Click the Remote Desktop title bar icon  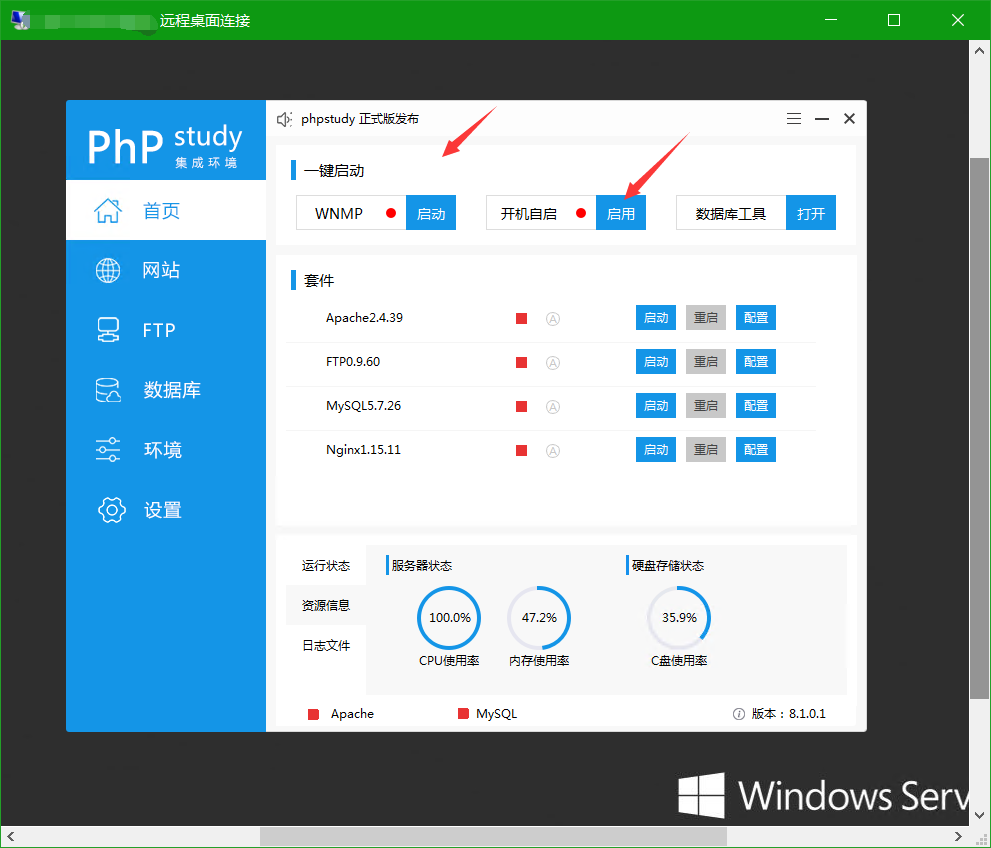pos(20,20)
